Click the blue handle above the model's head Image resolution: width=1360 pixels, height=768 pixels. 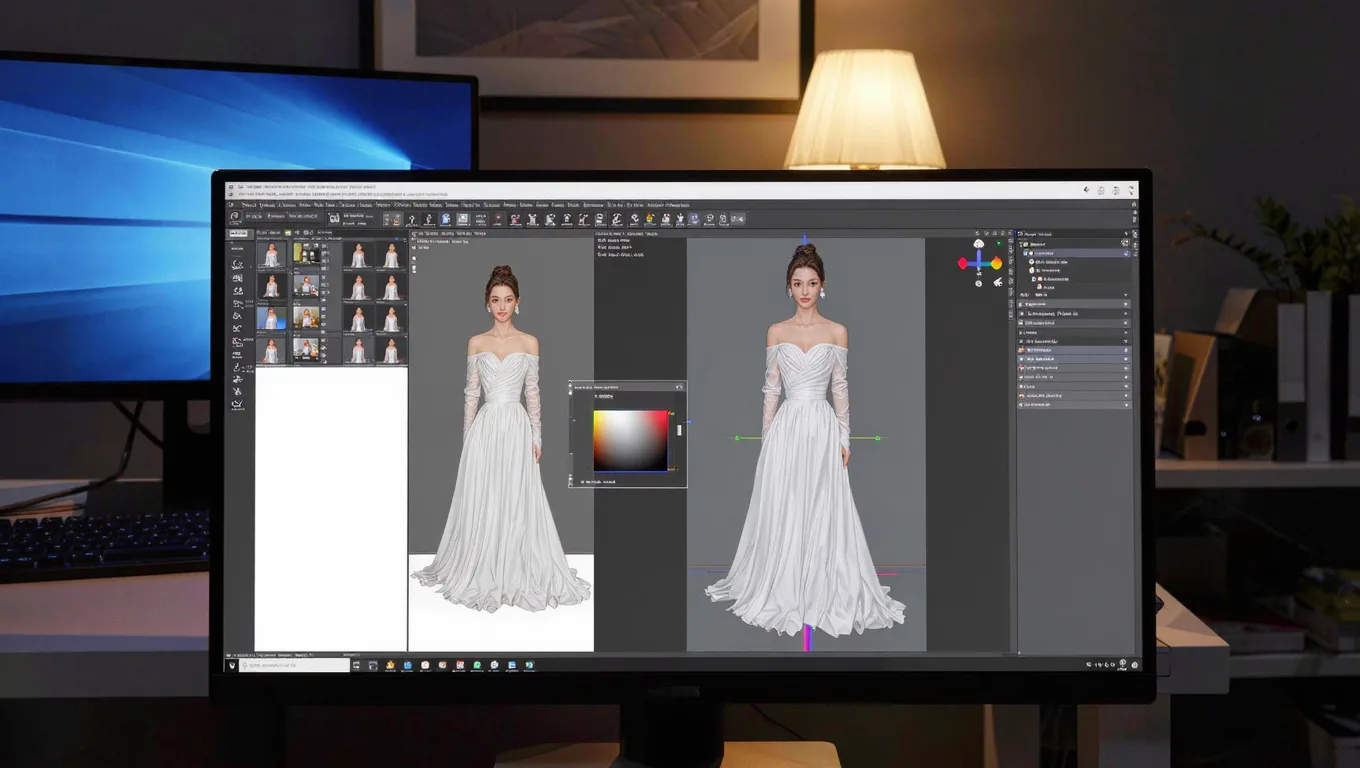pos(805,240)
